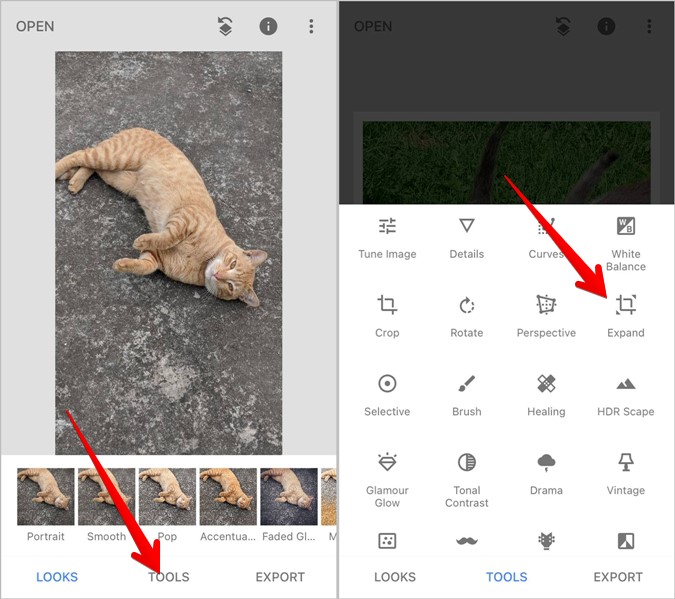Apply the Portrait look thumbnail
The width and height of the screenshot is (675, 599).
click(x=46, y=497)
